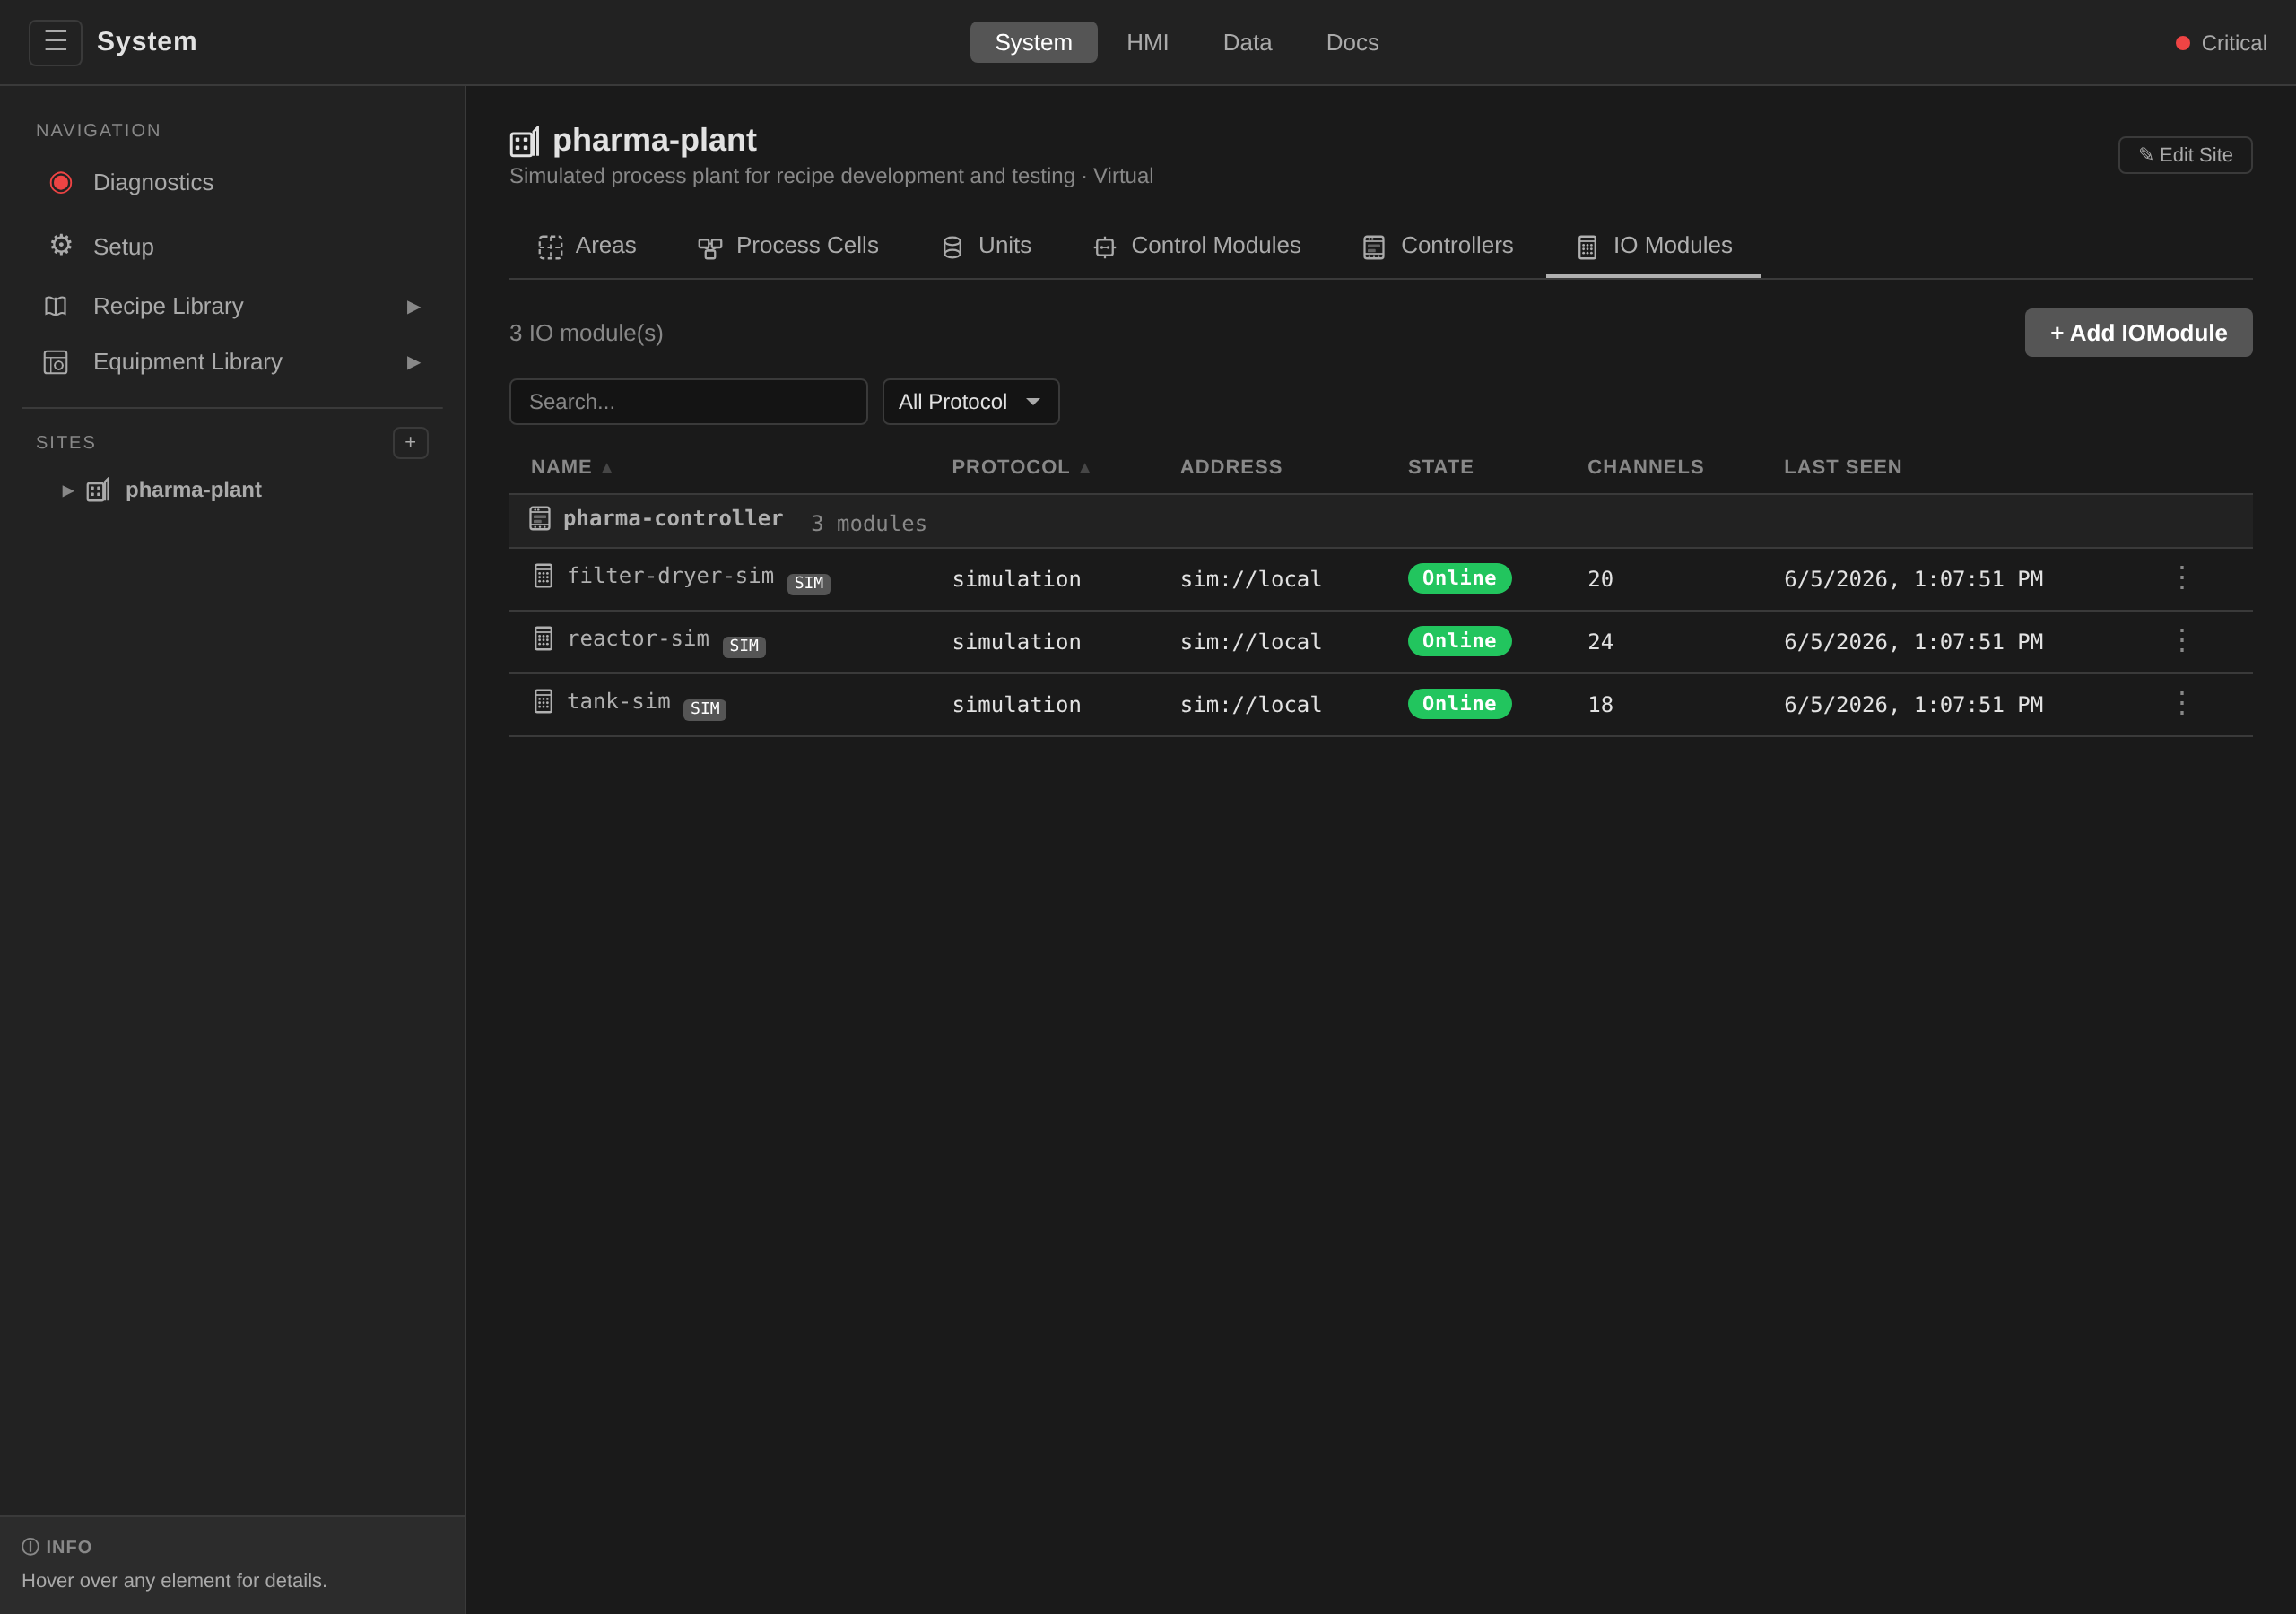2296x1614 pixels.
Task: Click the LAST SEEN column header
Action: [1842, 467]
